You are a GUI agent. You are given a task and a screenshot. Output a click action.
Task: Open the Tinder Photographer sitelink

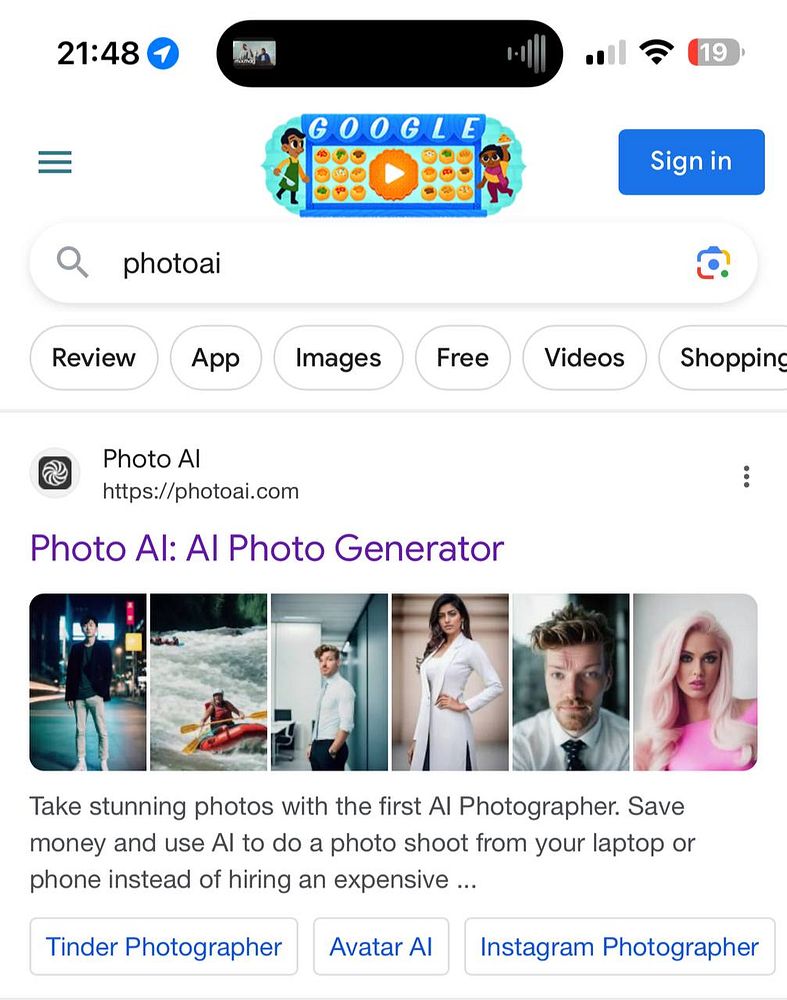click(x=164, y=946)
